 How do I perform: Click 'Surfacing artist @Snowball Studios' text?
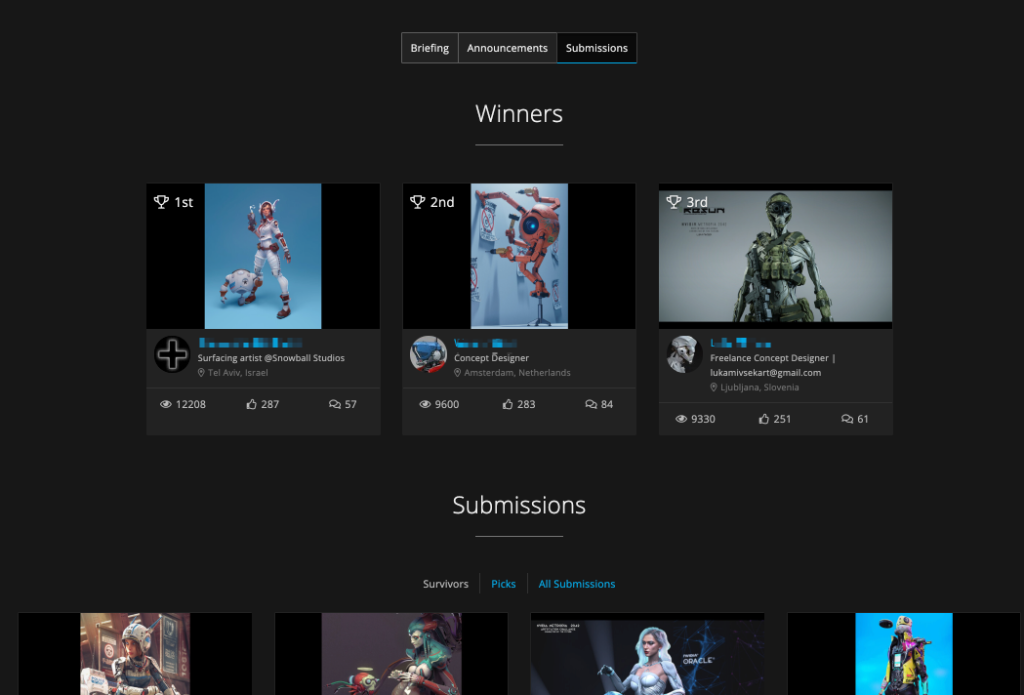[x=271, y=358]
